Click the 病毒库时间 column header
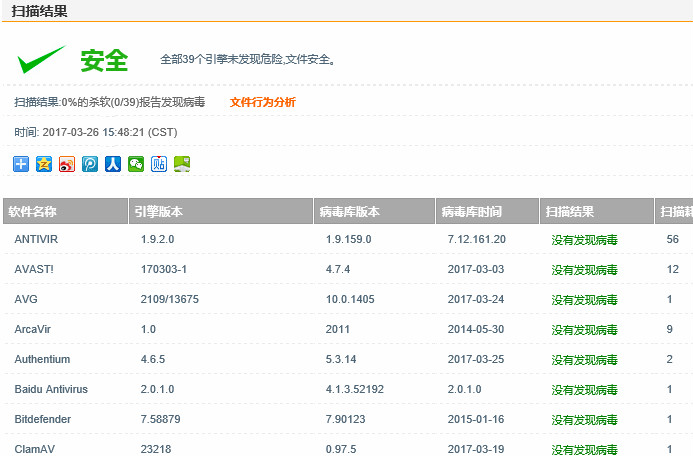This screenshot has width=693, height=456. click(487, 211)
